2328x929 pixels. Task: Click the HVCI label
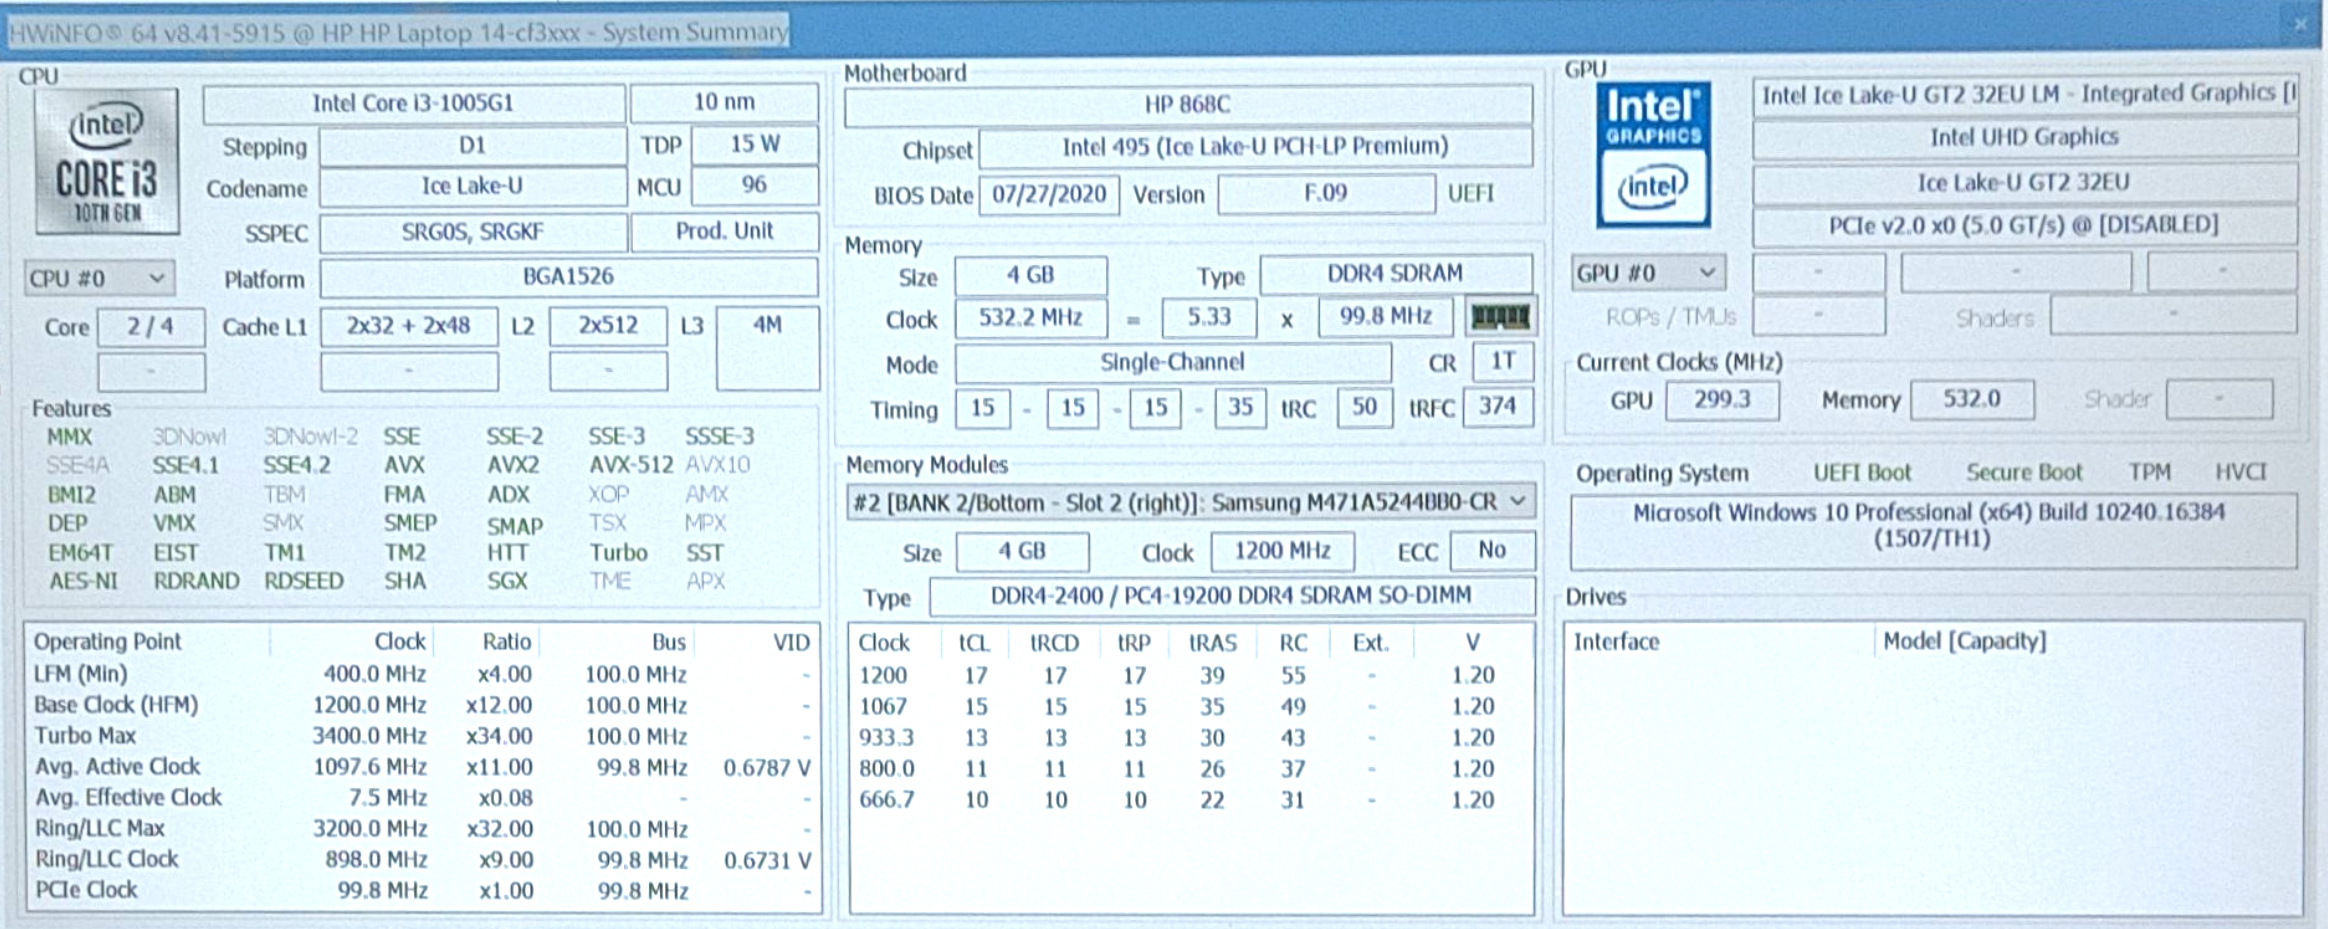pyautogui.click(x=2240, y=472)
